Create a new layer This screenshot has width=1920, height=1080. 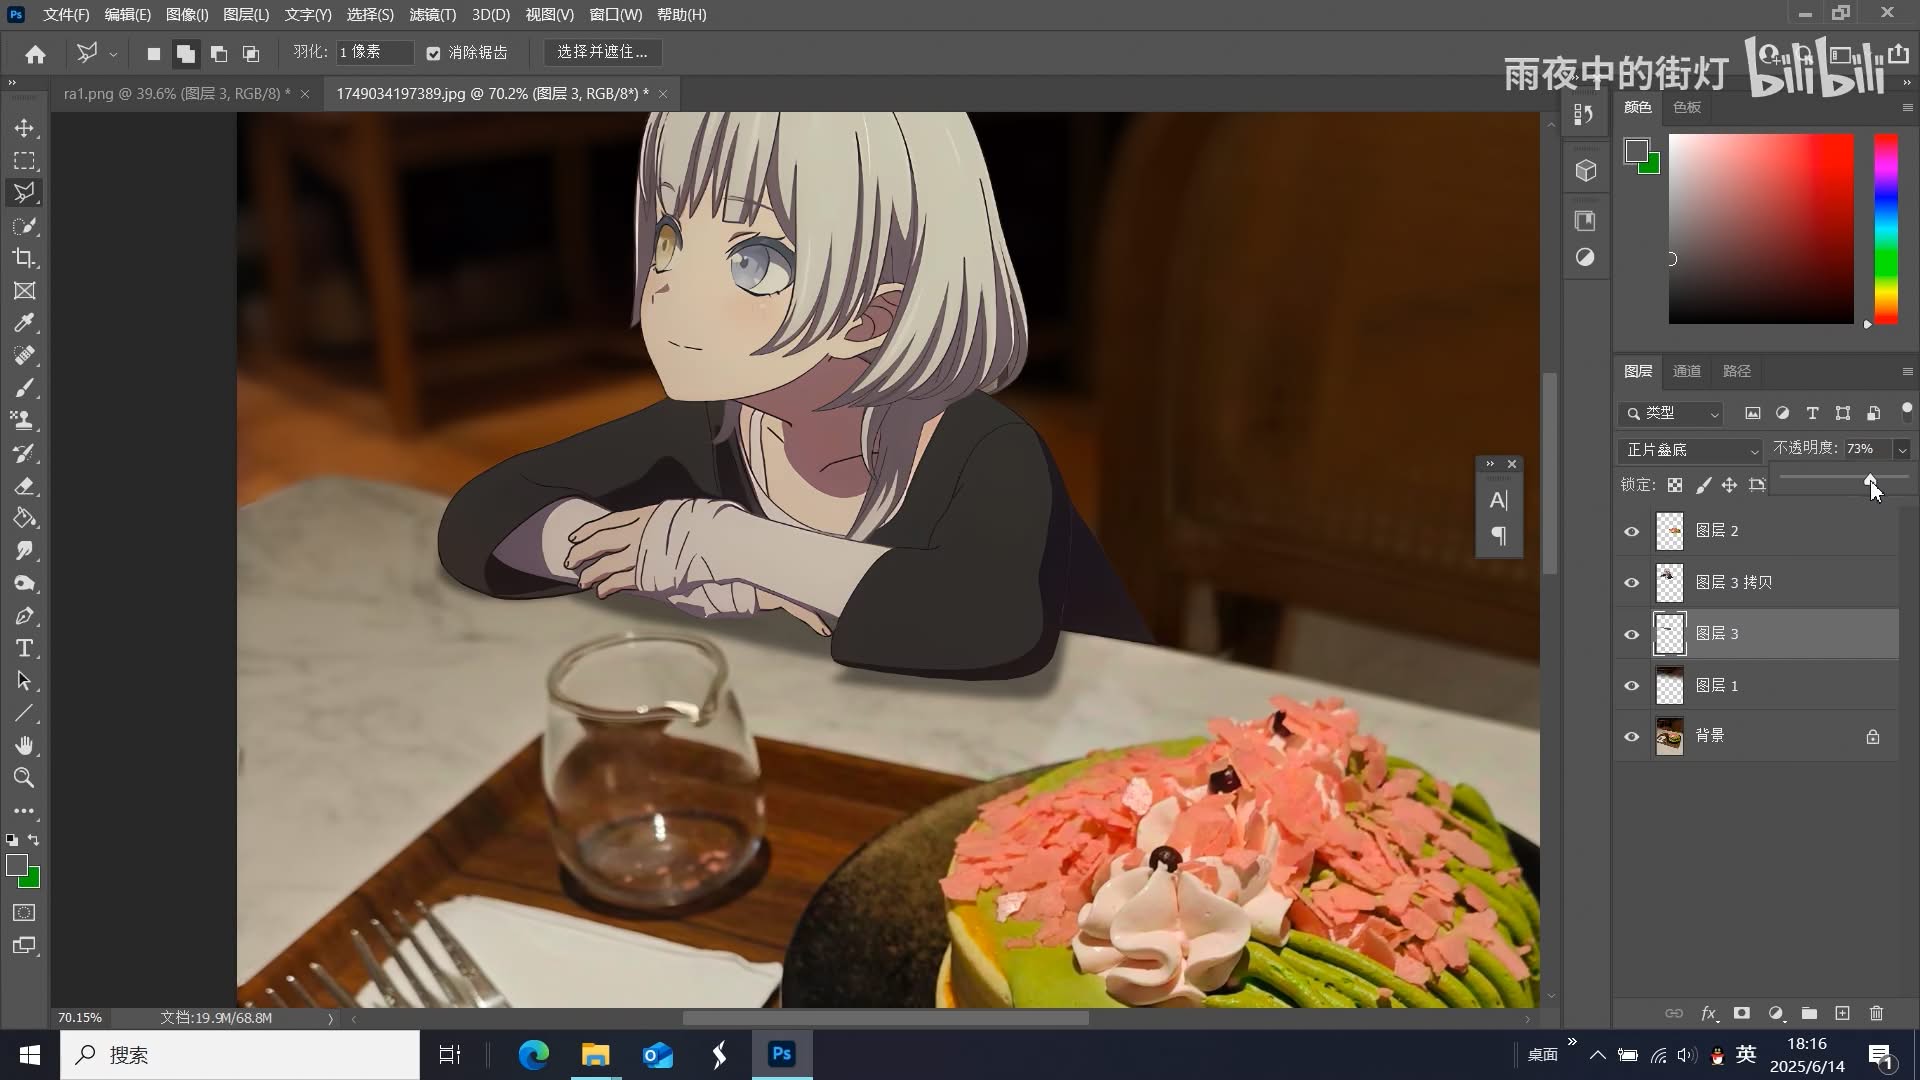pos(1842,1013)
